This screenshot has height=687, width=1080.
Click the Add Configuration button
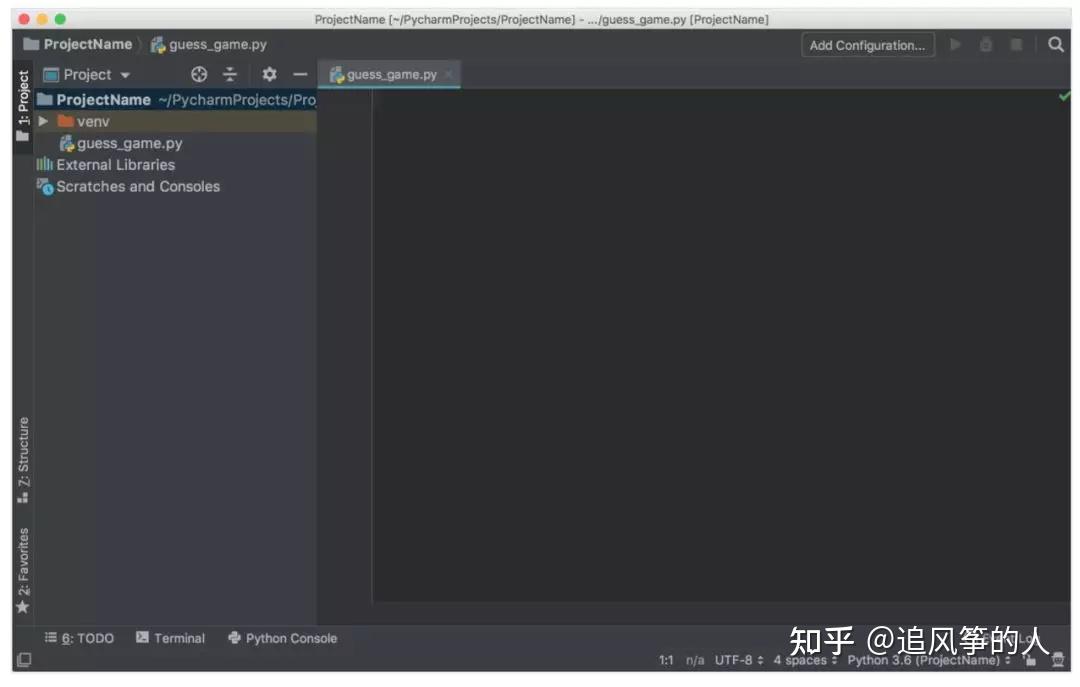point(867,44)
